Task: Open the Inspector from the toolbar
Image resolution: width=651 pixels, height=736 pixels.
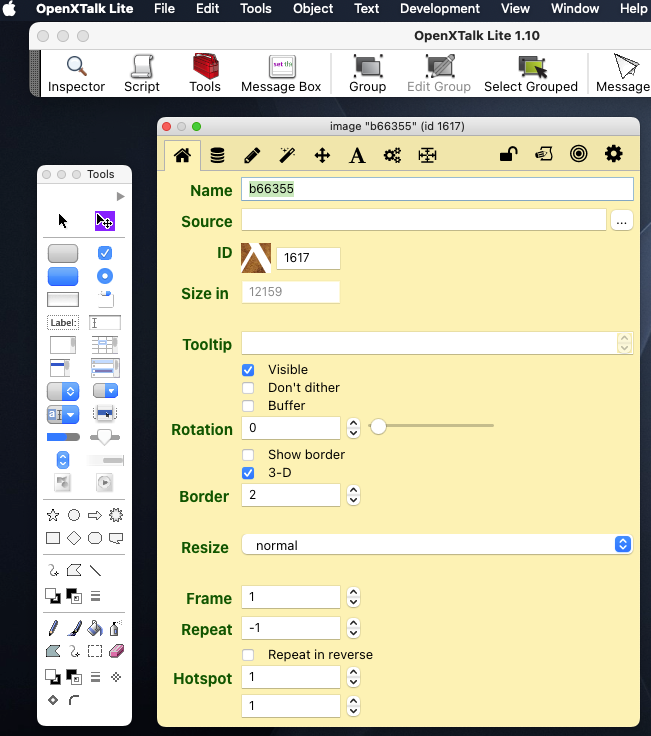Action: pos(76,74)
